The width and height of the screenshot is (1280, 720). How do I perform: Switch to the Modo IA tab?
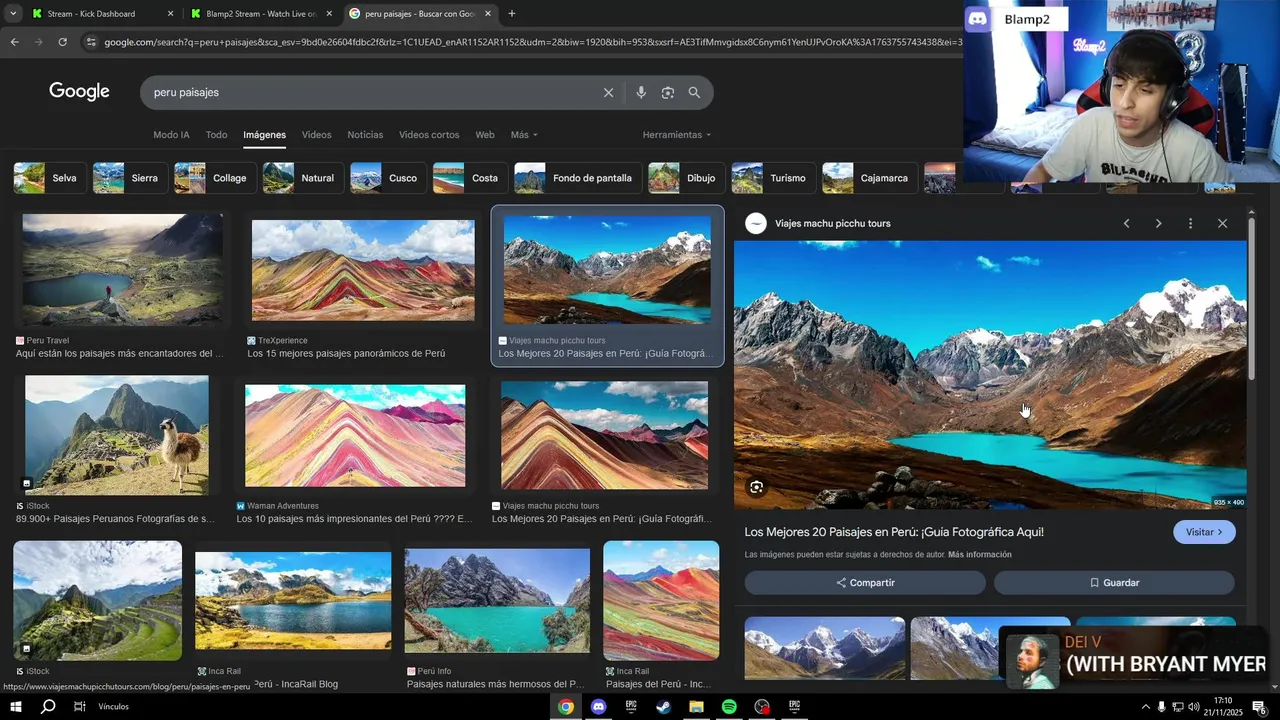tap(171, 135)
